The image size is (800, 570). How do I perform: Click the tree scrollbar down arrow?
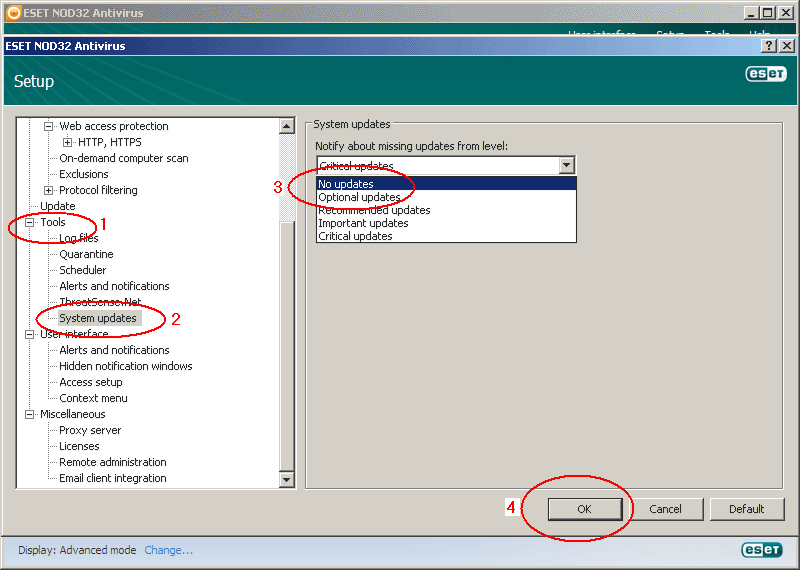tap(287, 480)
